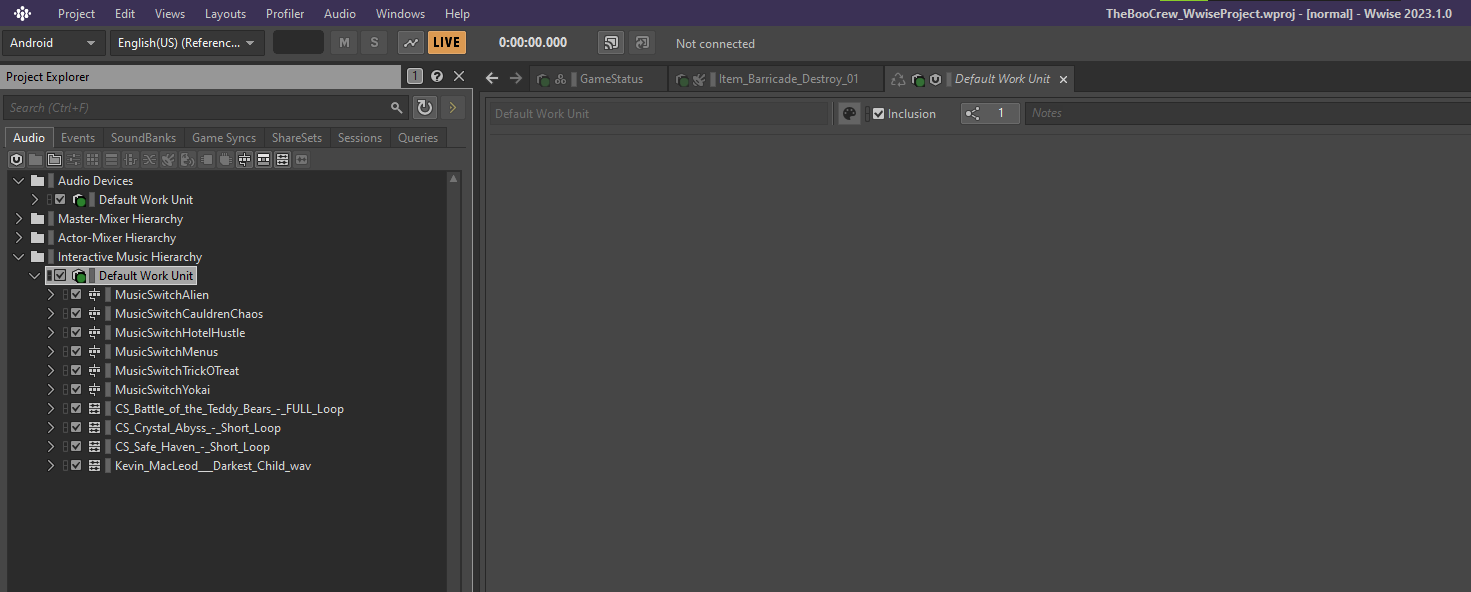This screenshot has width=1471, height=592.
Task: Enable the Inclusion checkbox
Action: click(878, 113)
